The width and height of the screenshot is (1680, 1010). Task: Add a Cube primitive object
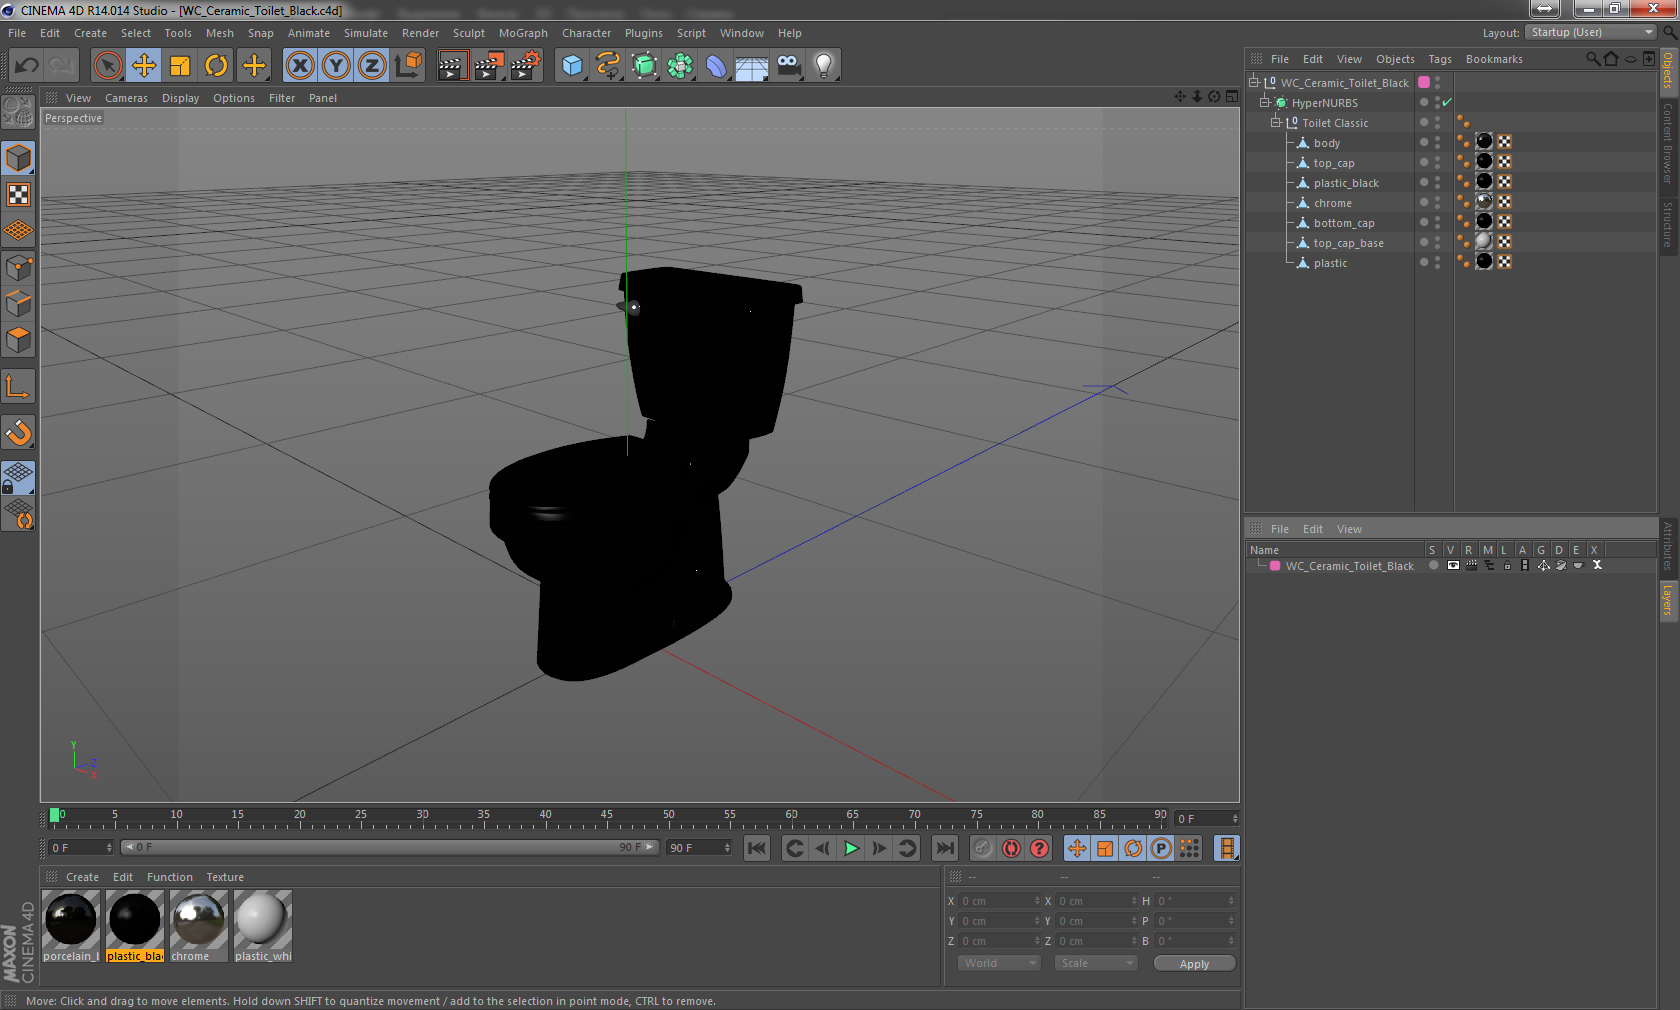(572, 66)
